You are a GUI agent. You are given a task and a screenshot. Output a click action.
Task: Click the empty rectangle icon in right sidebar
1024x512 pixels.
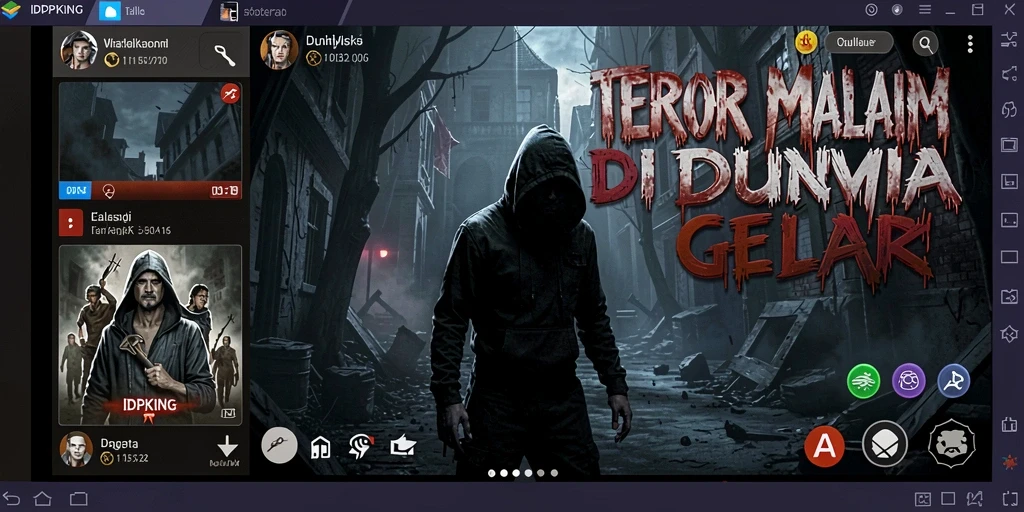(x=1009, y=257)
